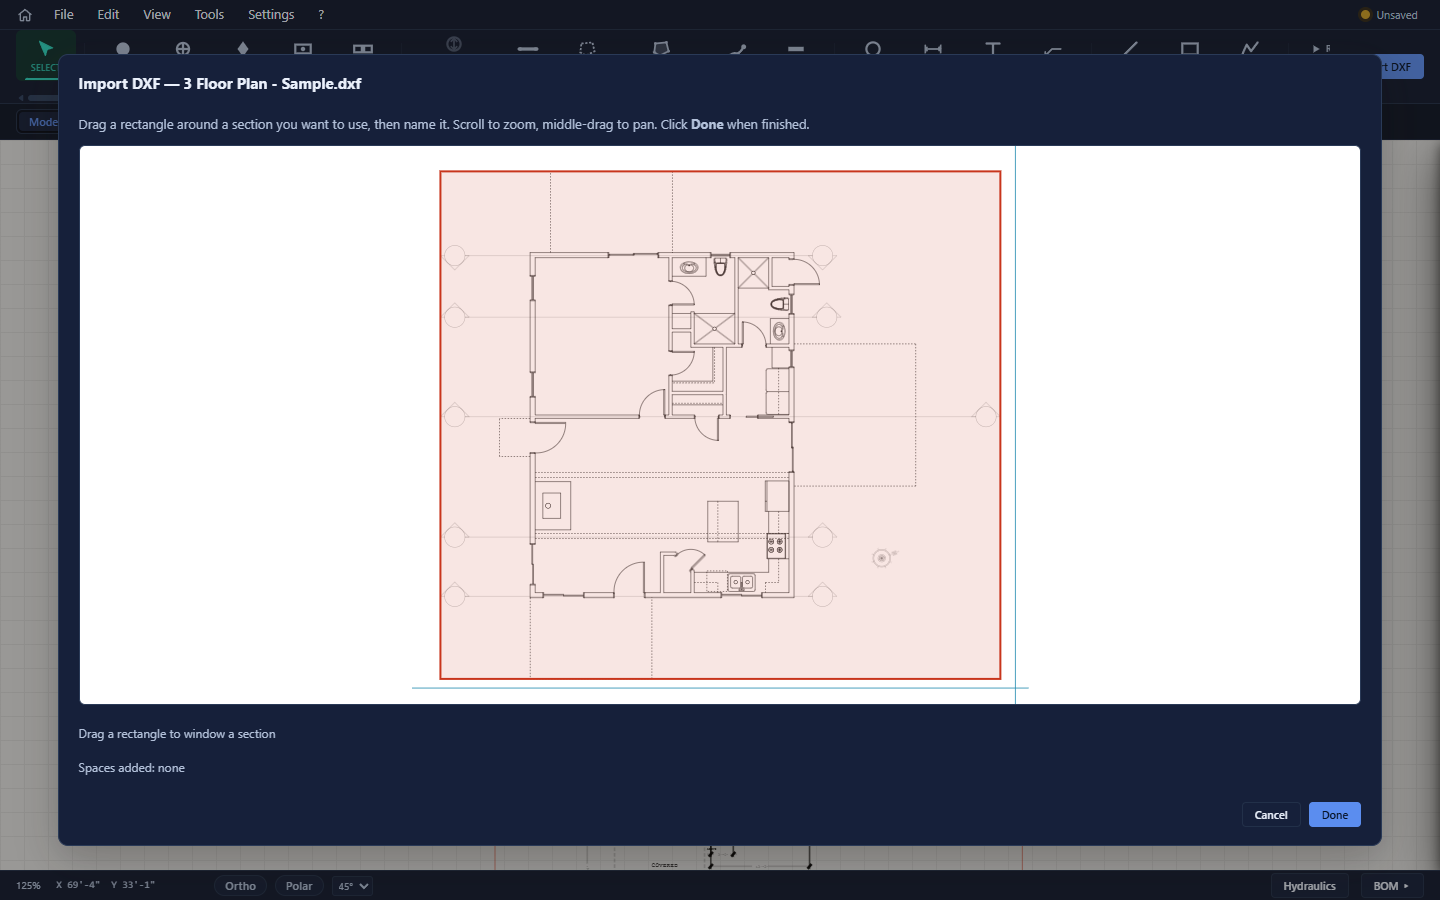Pick the crosshair-circle tool in toolbar
The image size is (1440, 900).
click(x=183, y=48)
